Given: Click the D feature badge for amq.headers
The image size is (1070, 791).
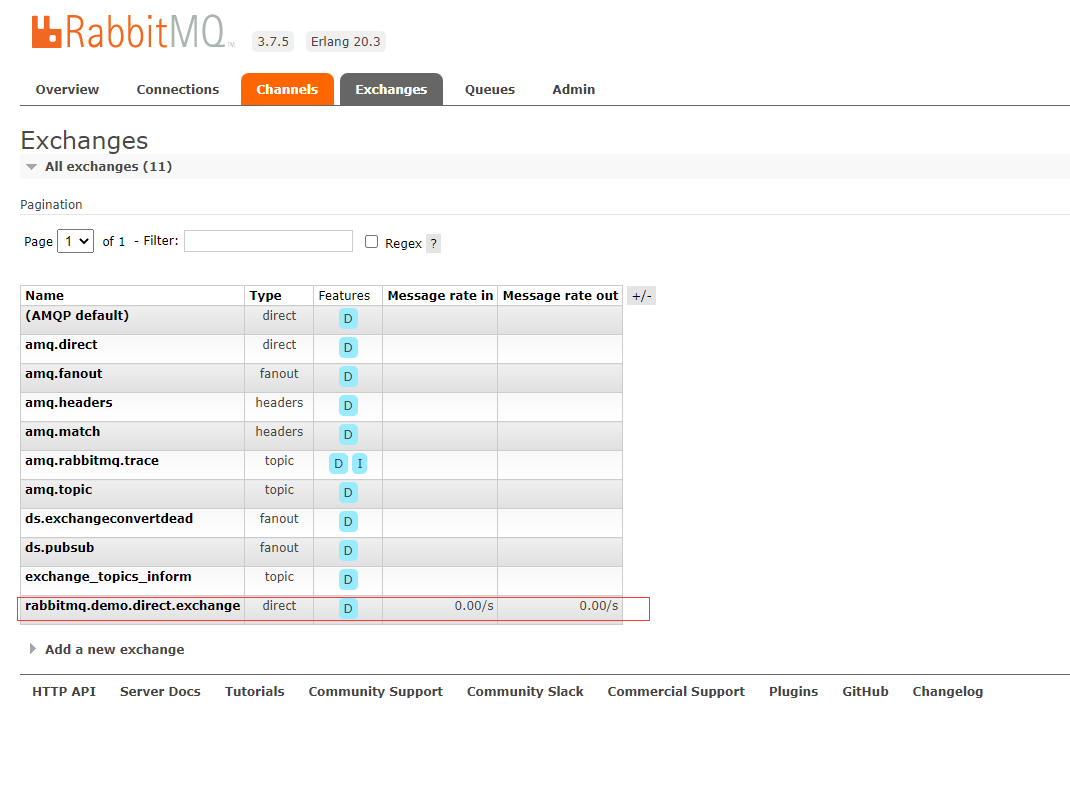Looking at the screenshot, I should (x=348, y=405).
